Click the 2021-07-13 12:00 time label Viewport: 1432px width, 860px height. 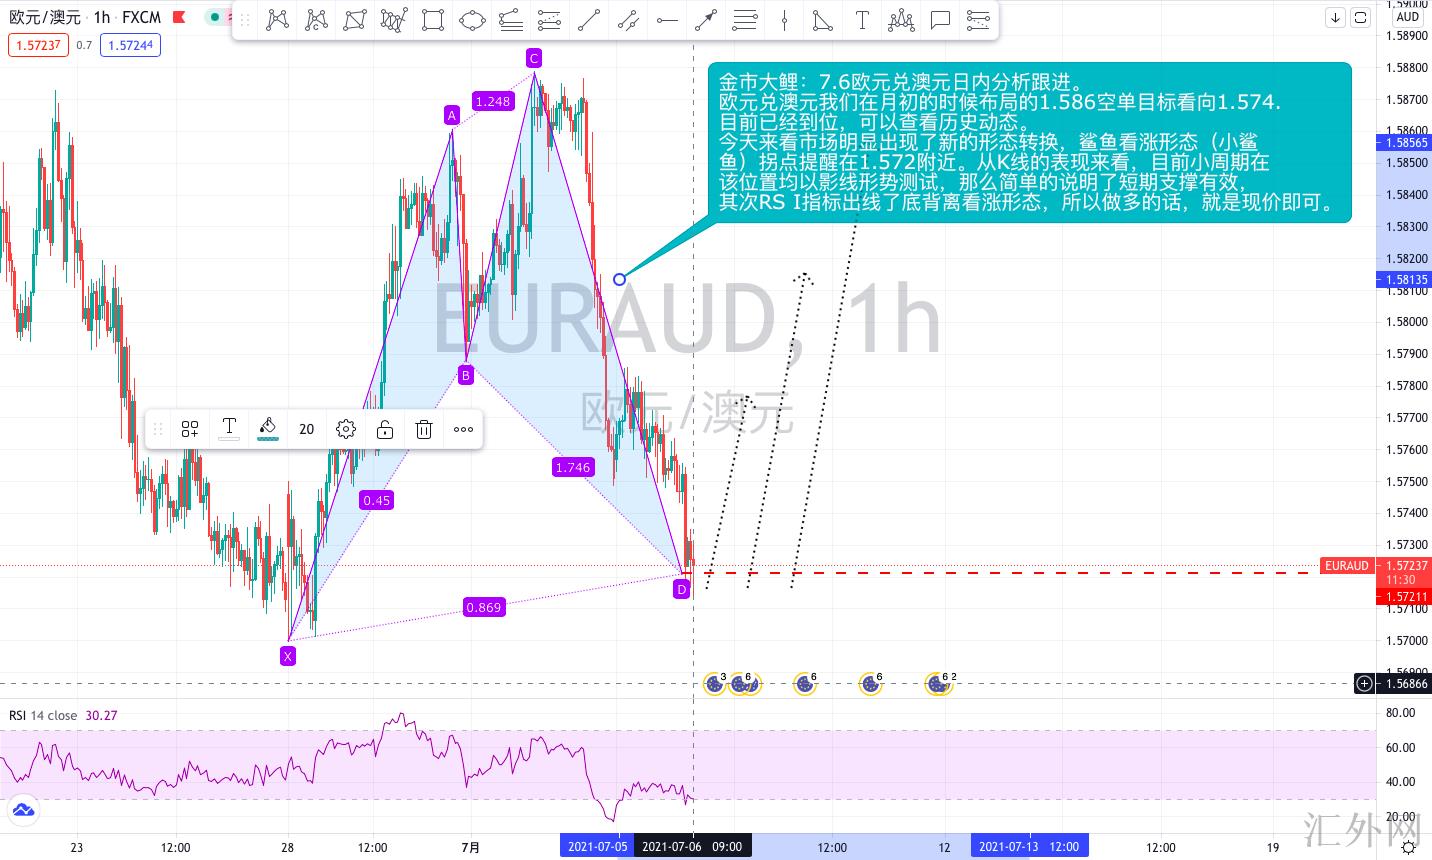click(1029, 847)
